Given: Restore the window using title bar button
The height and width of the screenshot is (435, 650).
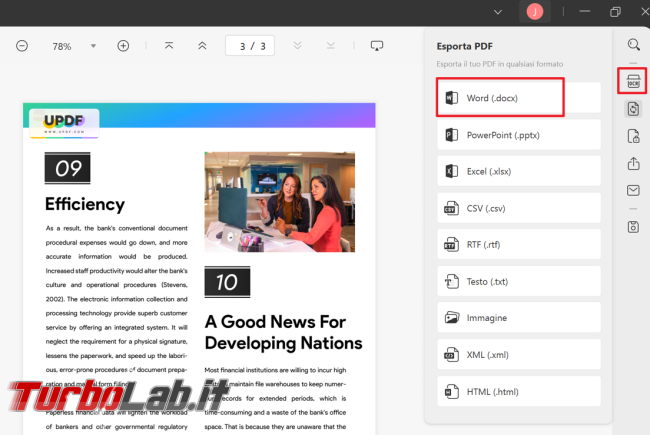Looking at the screenshot, I should (x=615, y=12).
